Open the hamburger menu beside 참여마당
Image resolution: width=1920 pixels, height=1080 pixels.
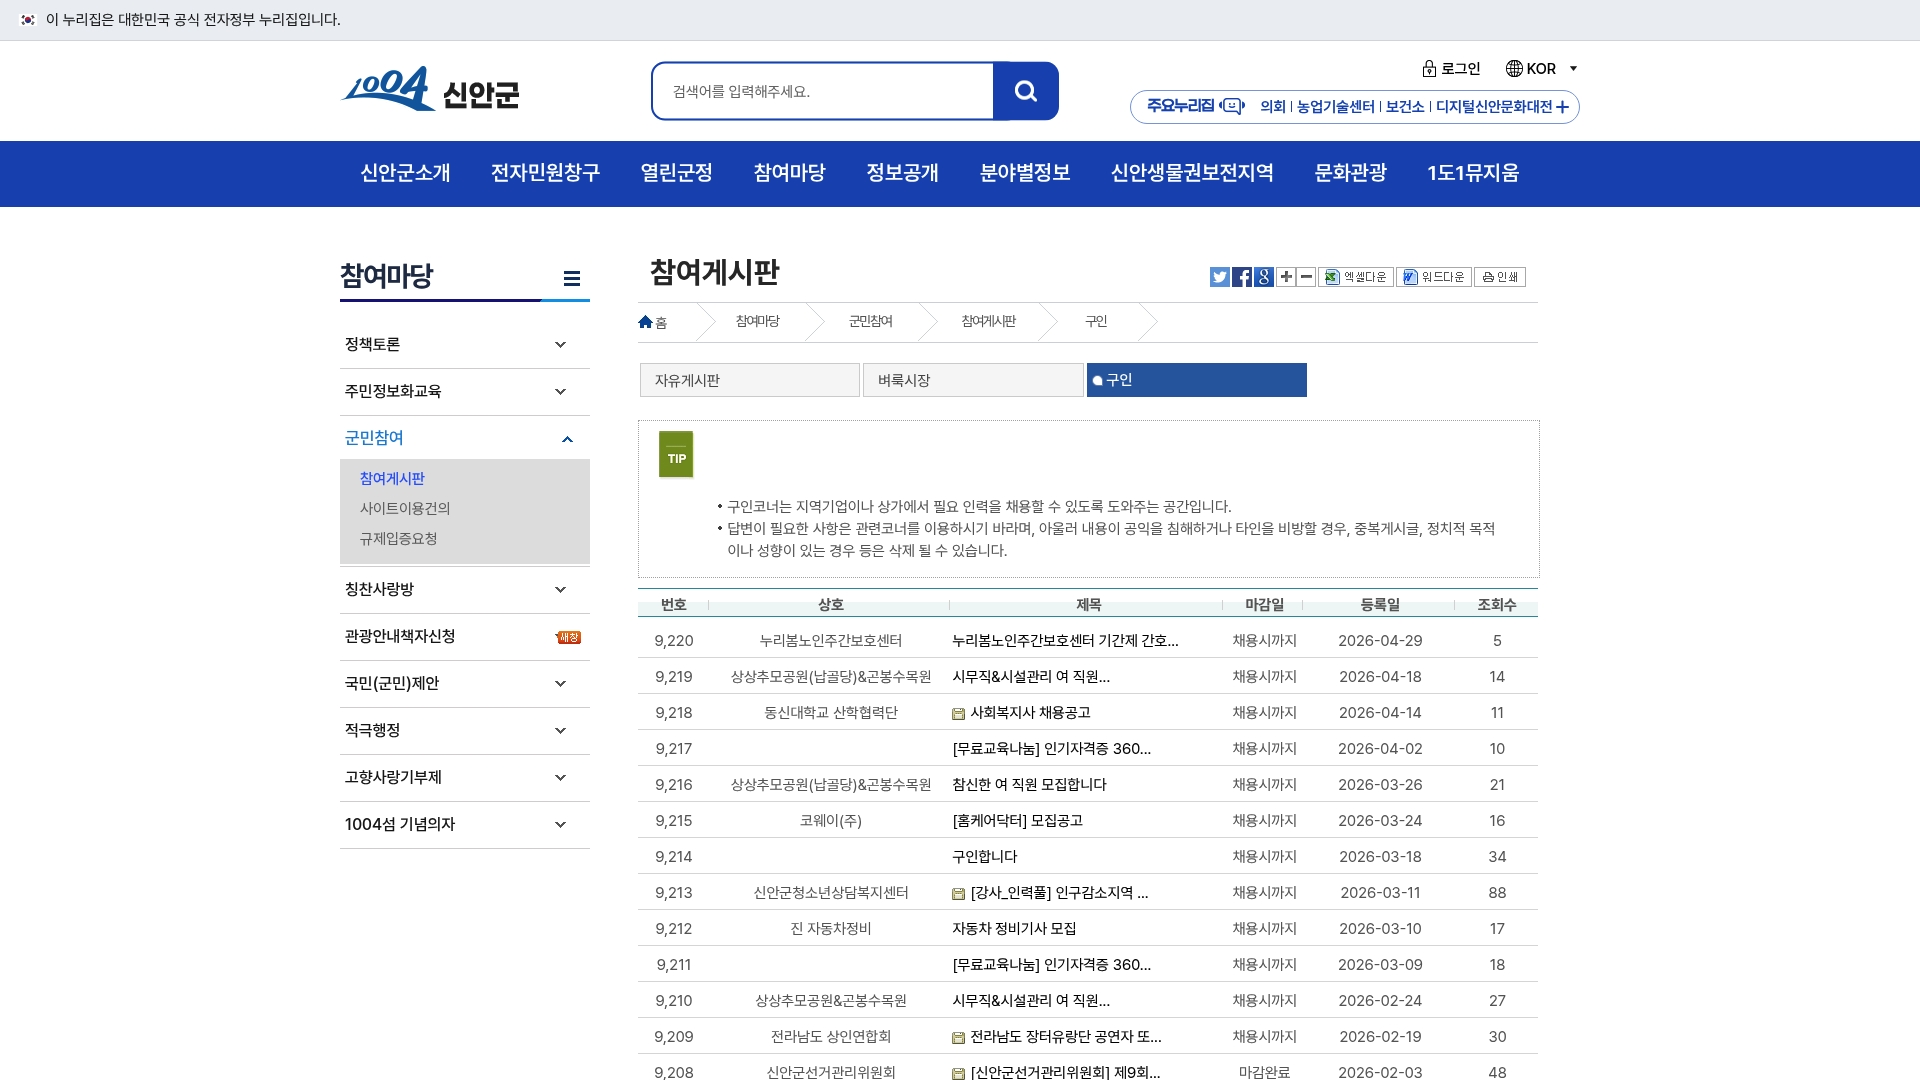571,279
